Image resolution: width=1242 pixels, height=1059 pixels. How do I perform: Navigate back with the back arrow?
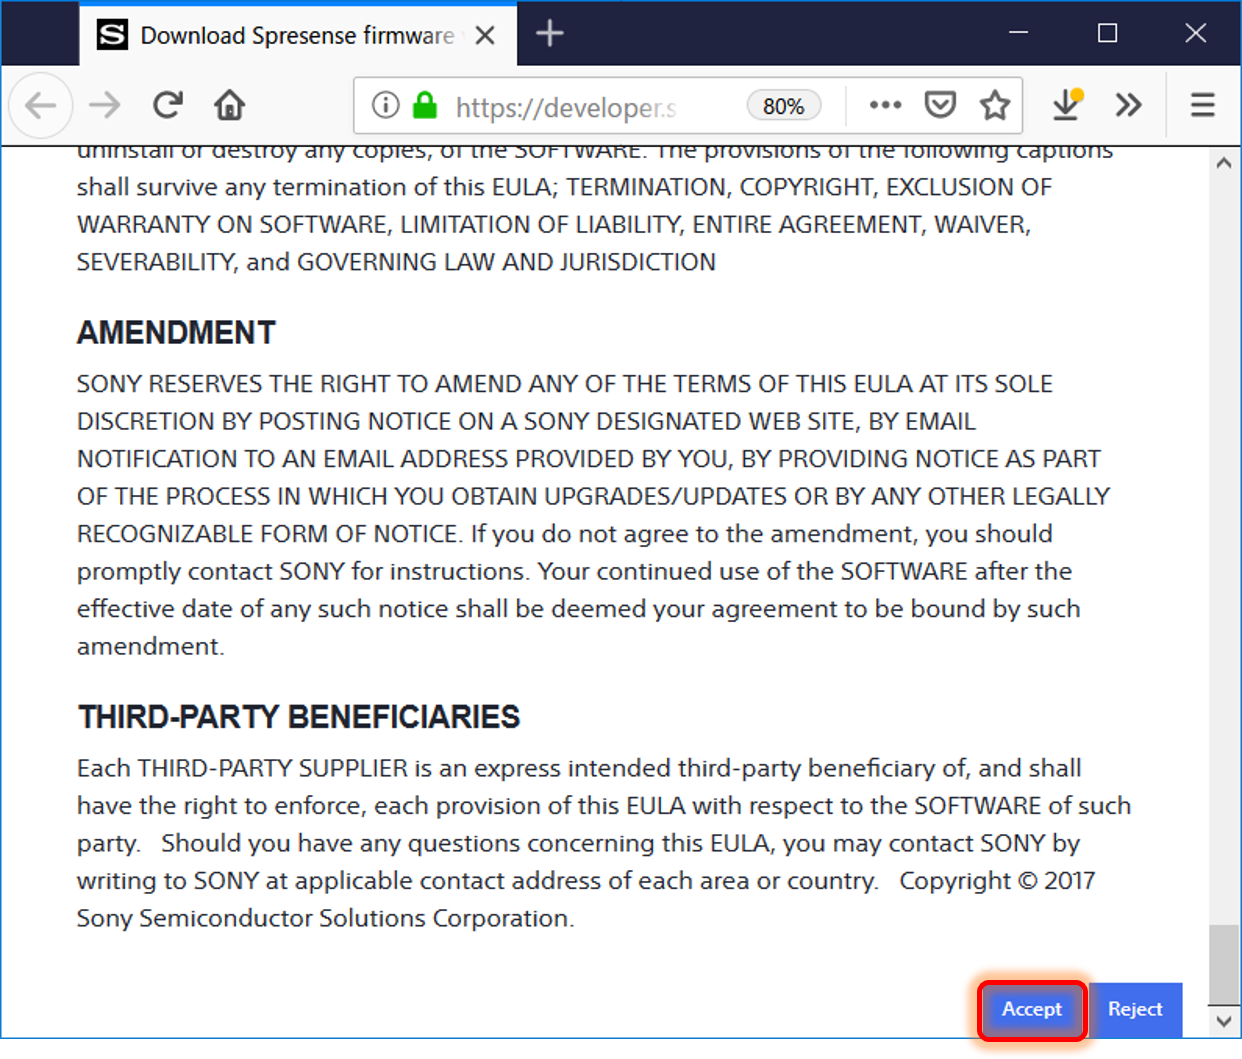coord(40,105)
